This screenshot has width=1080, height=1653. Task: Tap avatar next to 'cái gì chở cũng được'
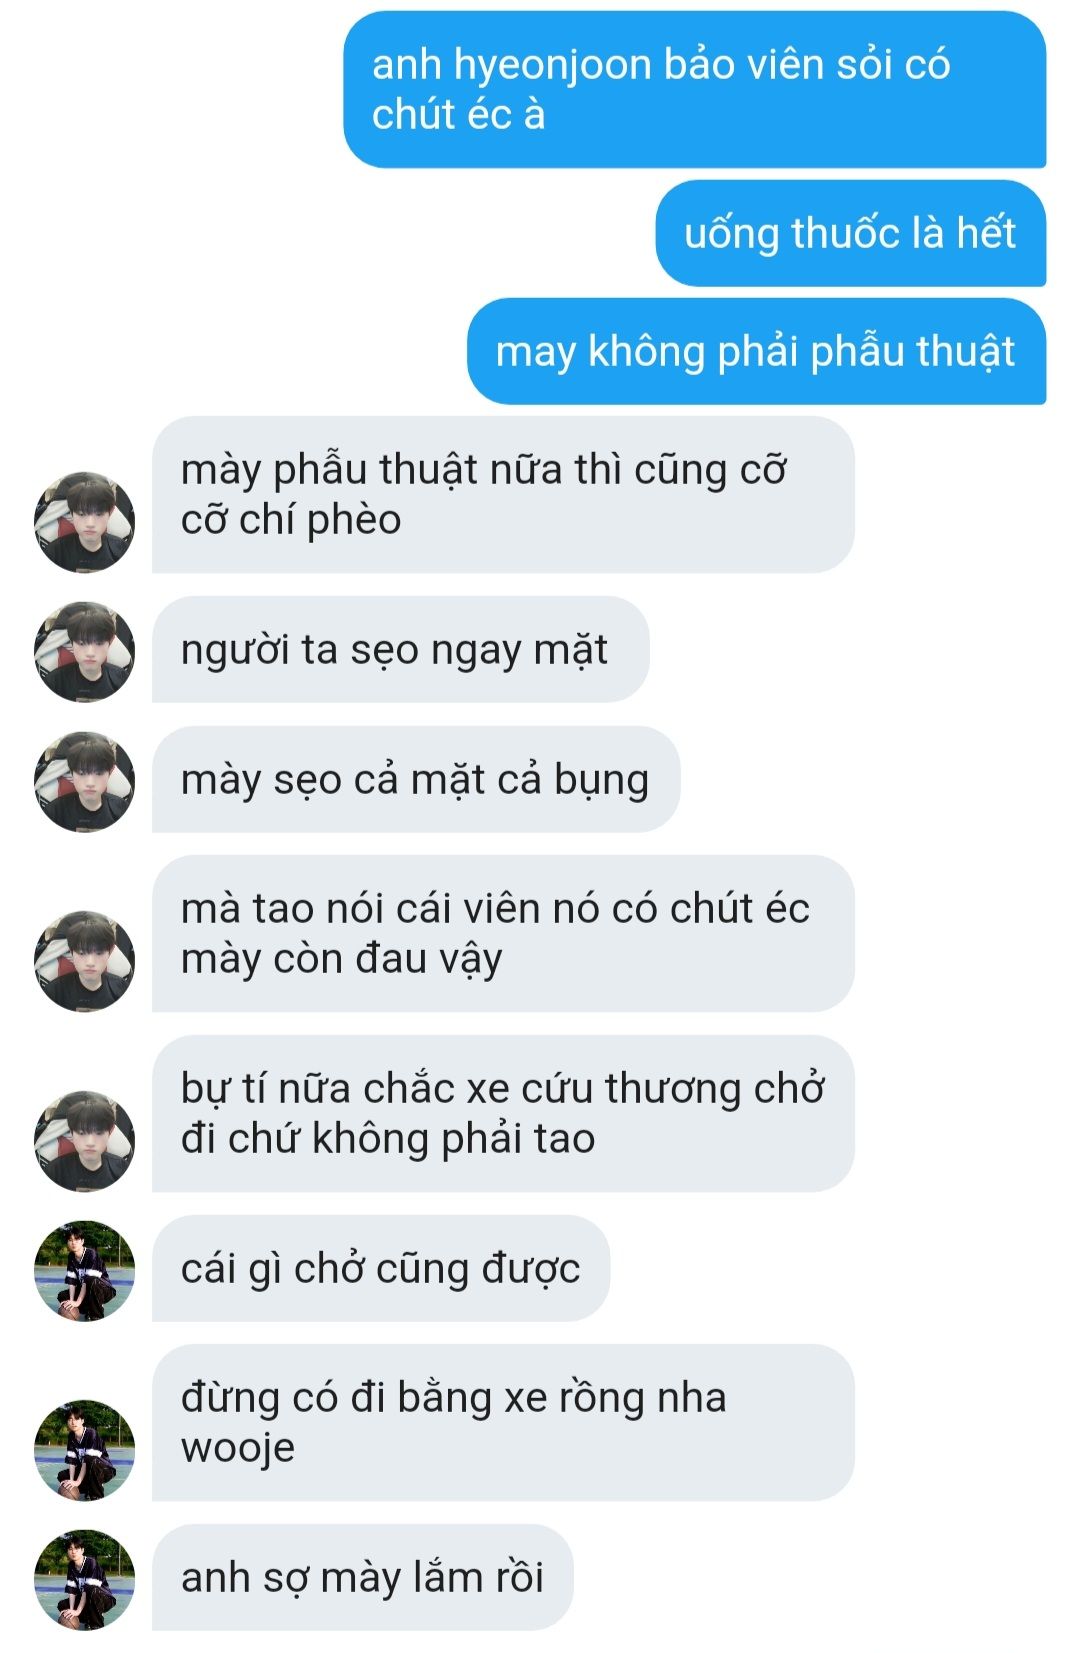pos(84,1270)
